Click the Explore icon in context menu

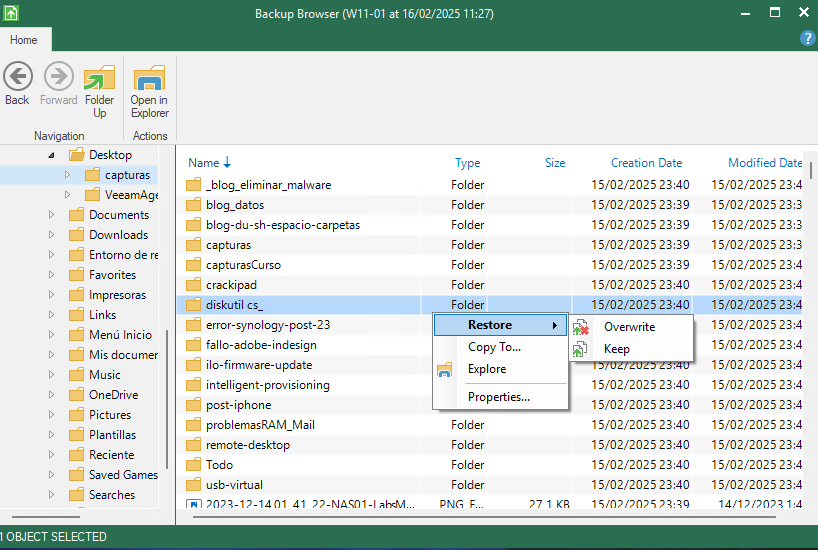pos(445,370)
